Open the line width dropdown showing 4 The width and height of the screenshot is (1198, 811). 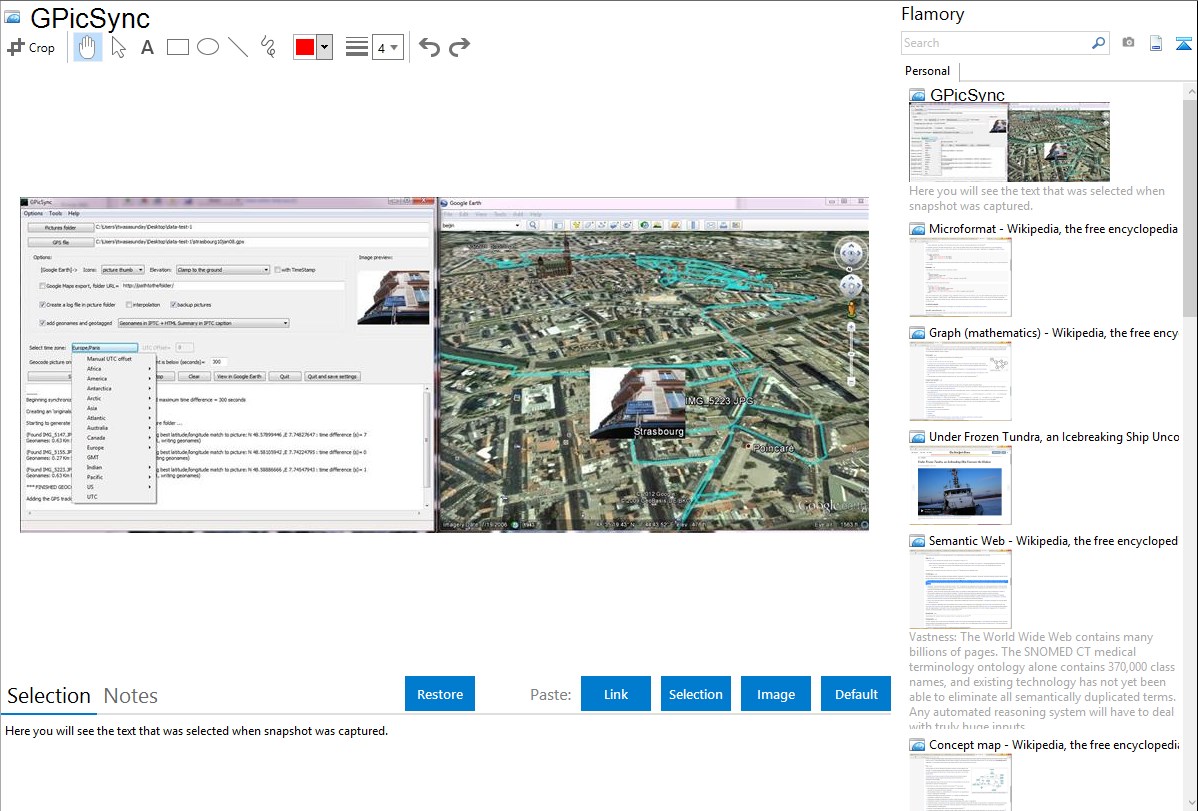tap(387, 47)
